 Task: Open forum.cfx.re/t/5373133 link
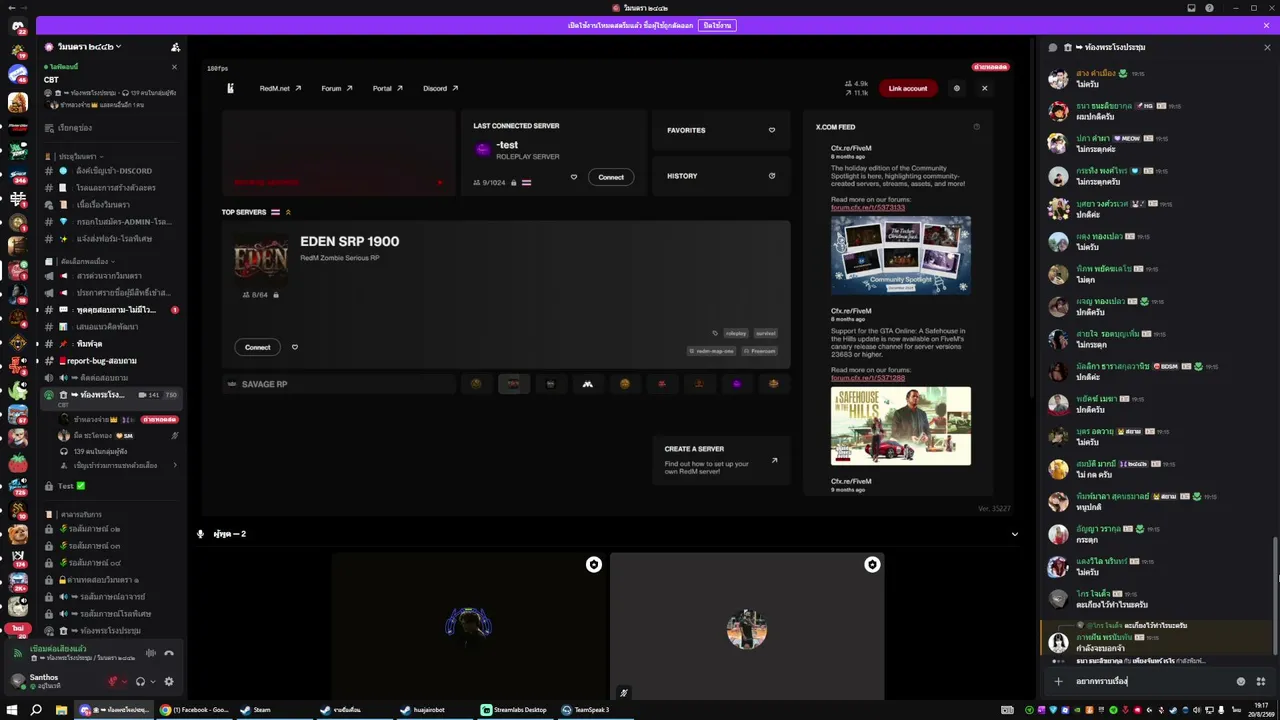pos(867,207)
